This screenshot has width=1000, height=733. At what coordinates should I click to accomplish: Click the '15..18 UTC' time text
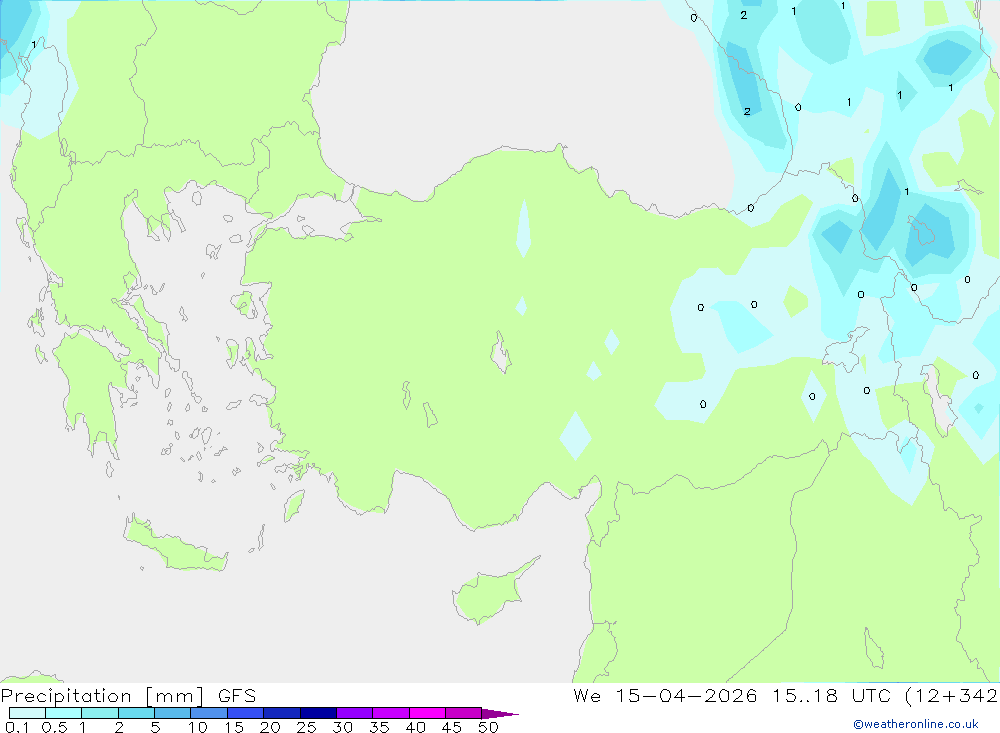click(x=830, y=695)
